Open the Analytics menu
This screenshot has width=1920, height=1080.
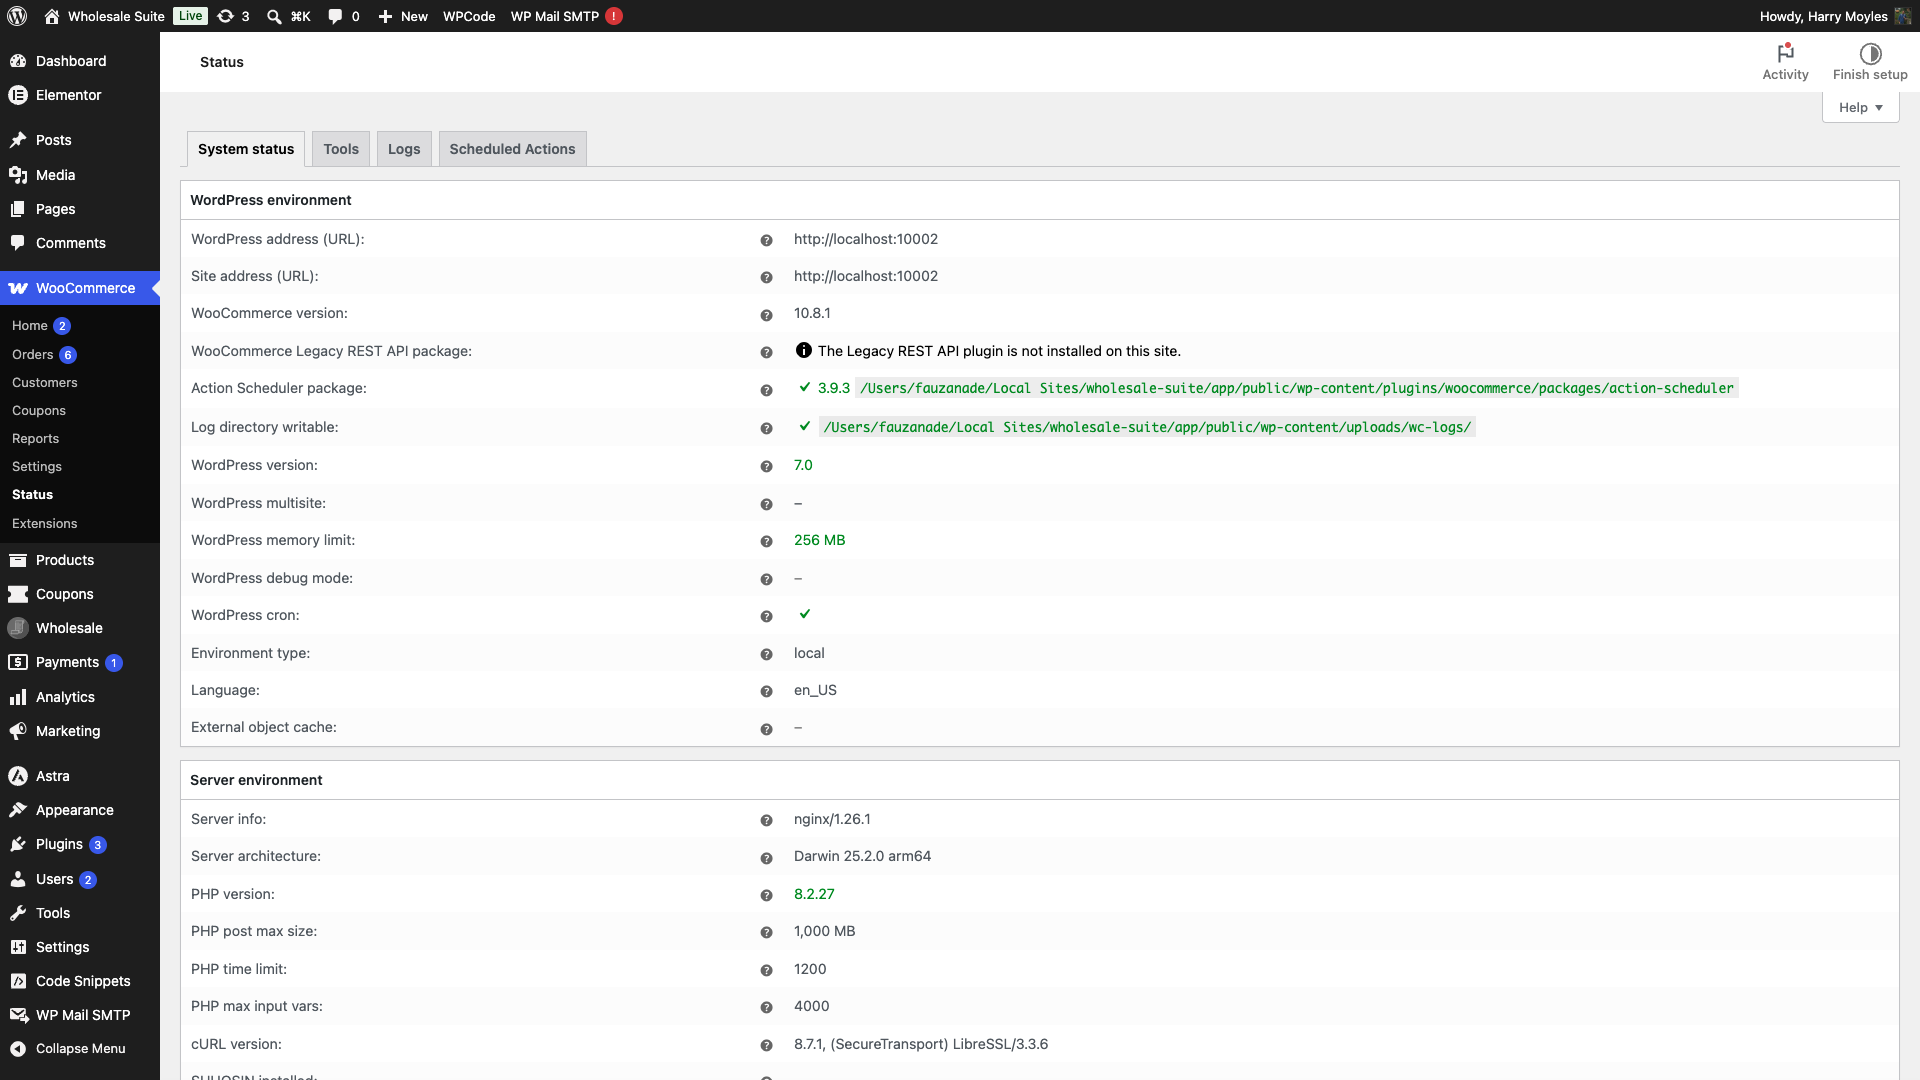(x=80, y=697)
